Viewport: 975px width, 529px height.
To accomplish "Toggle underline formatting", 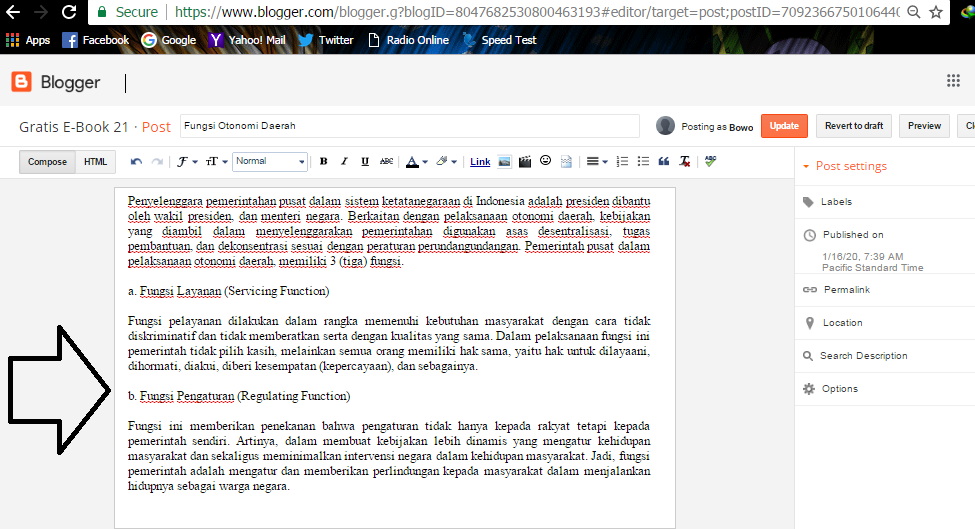I will (365, 162).
